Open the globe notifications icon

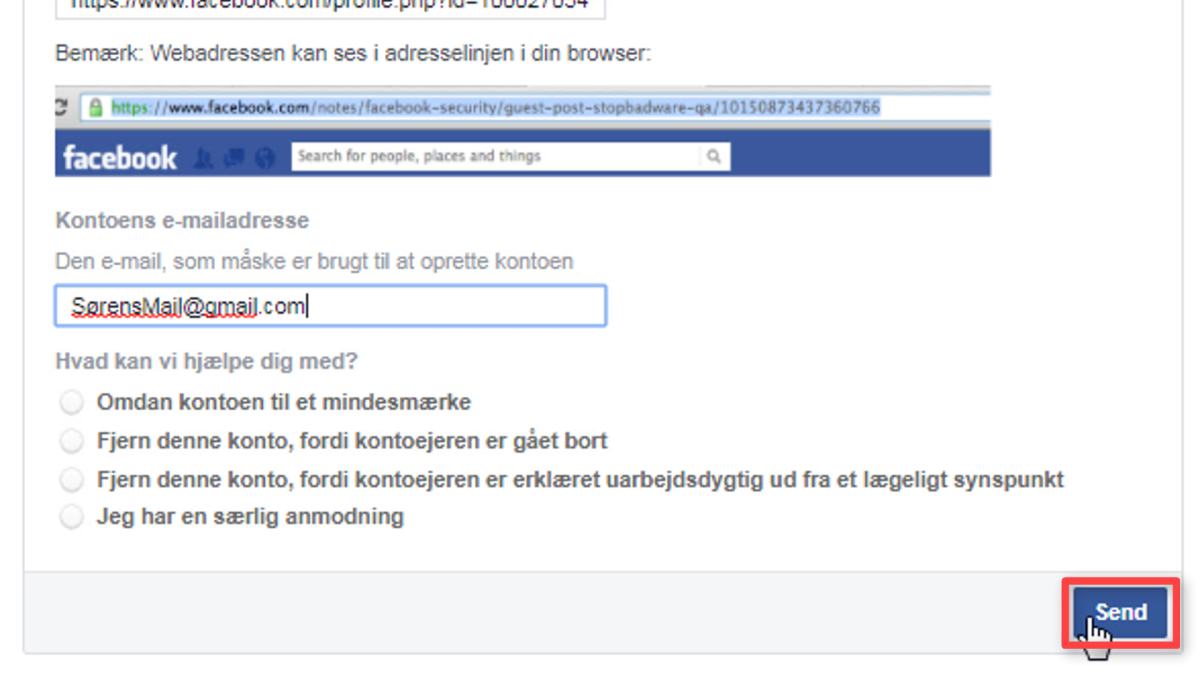[264, 157]
